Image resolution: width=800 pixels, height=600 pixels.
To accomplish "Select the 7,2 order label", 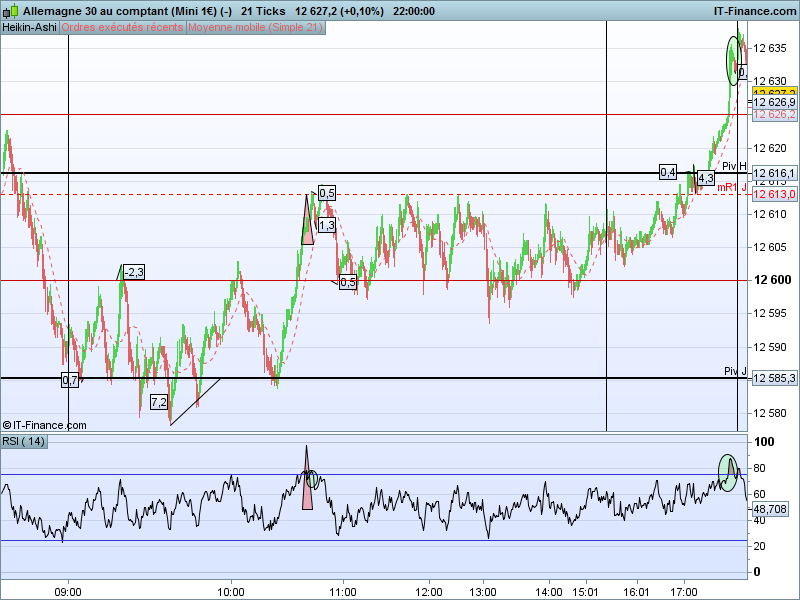I will click(159, 403).
